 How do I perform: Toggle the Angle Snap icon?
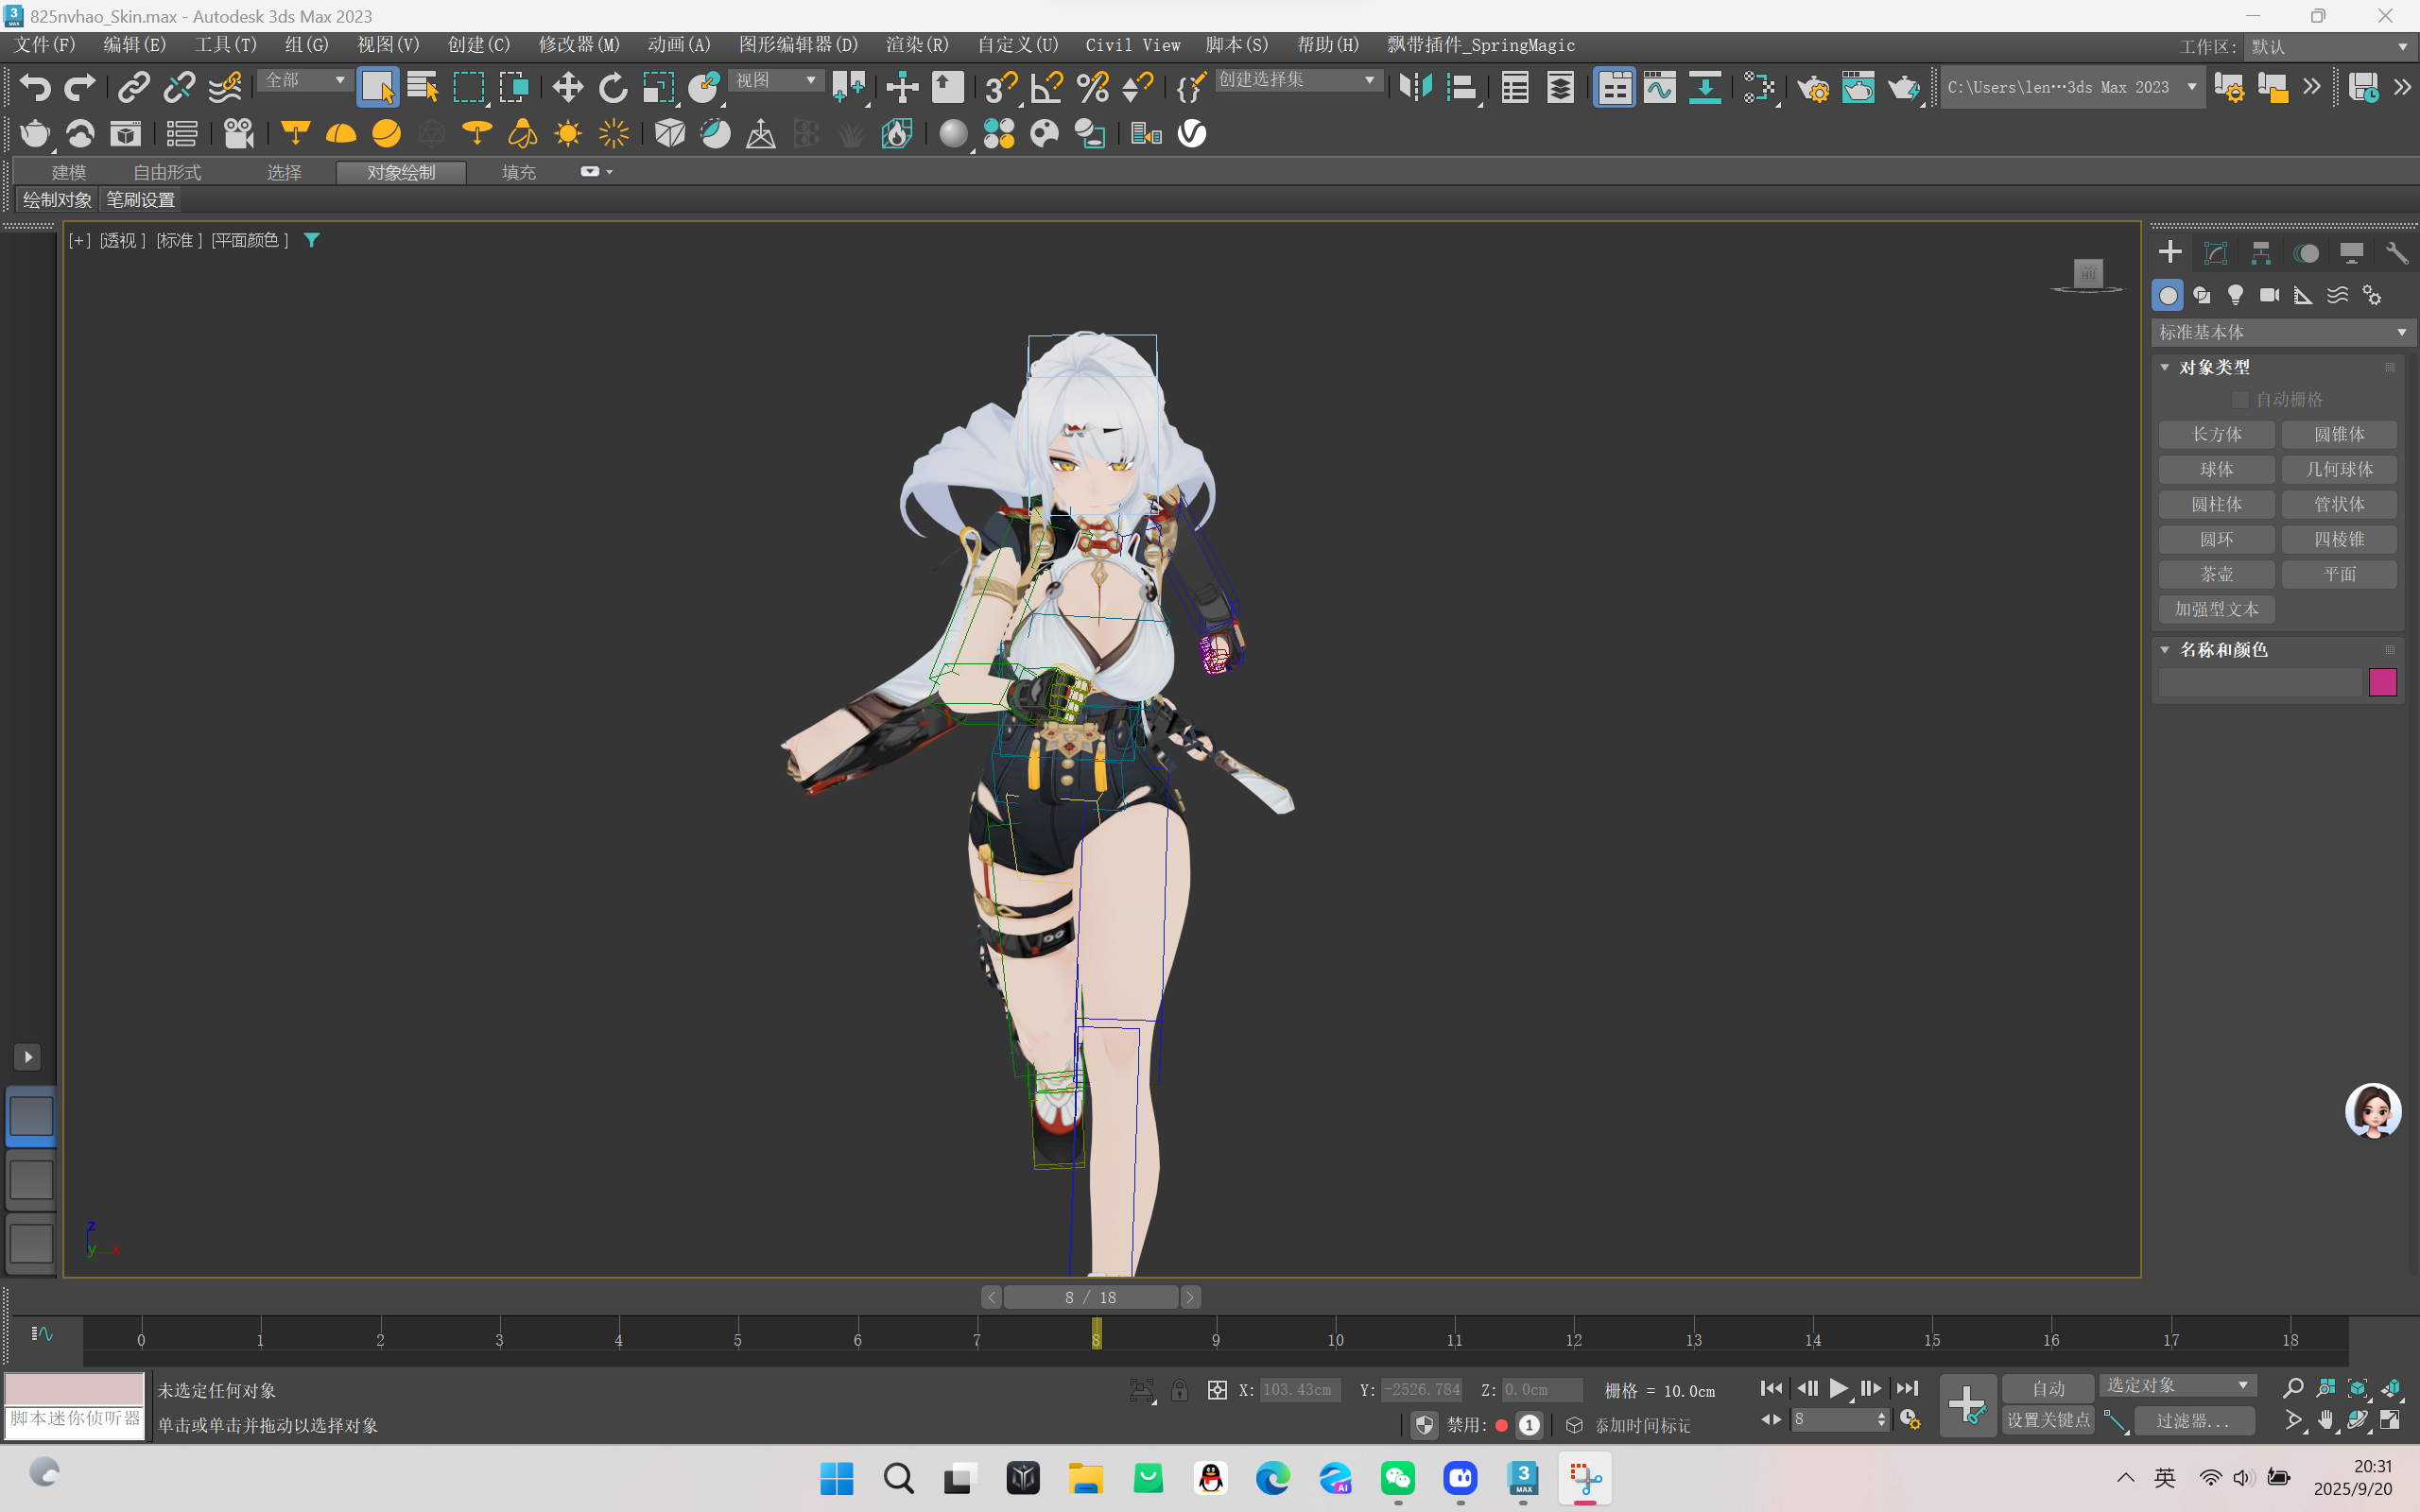click(1046, 88)
